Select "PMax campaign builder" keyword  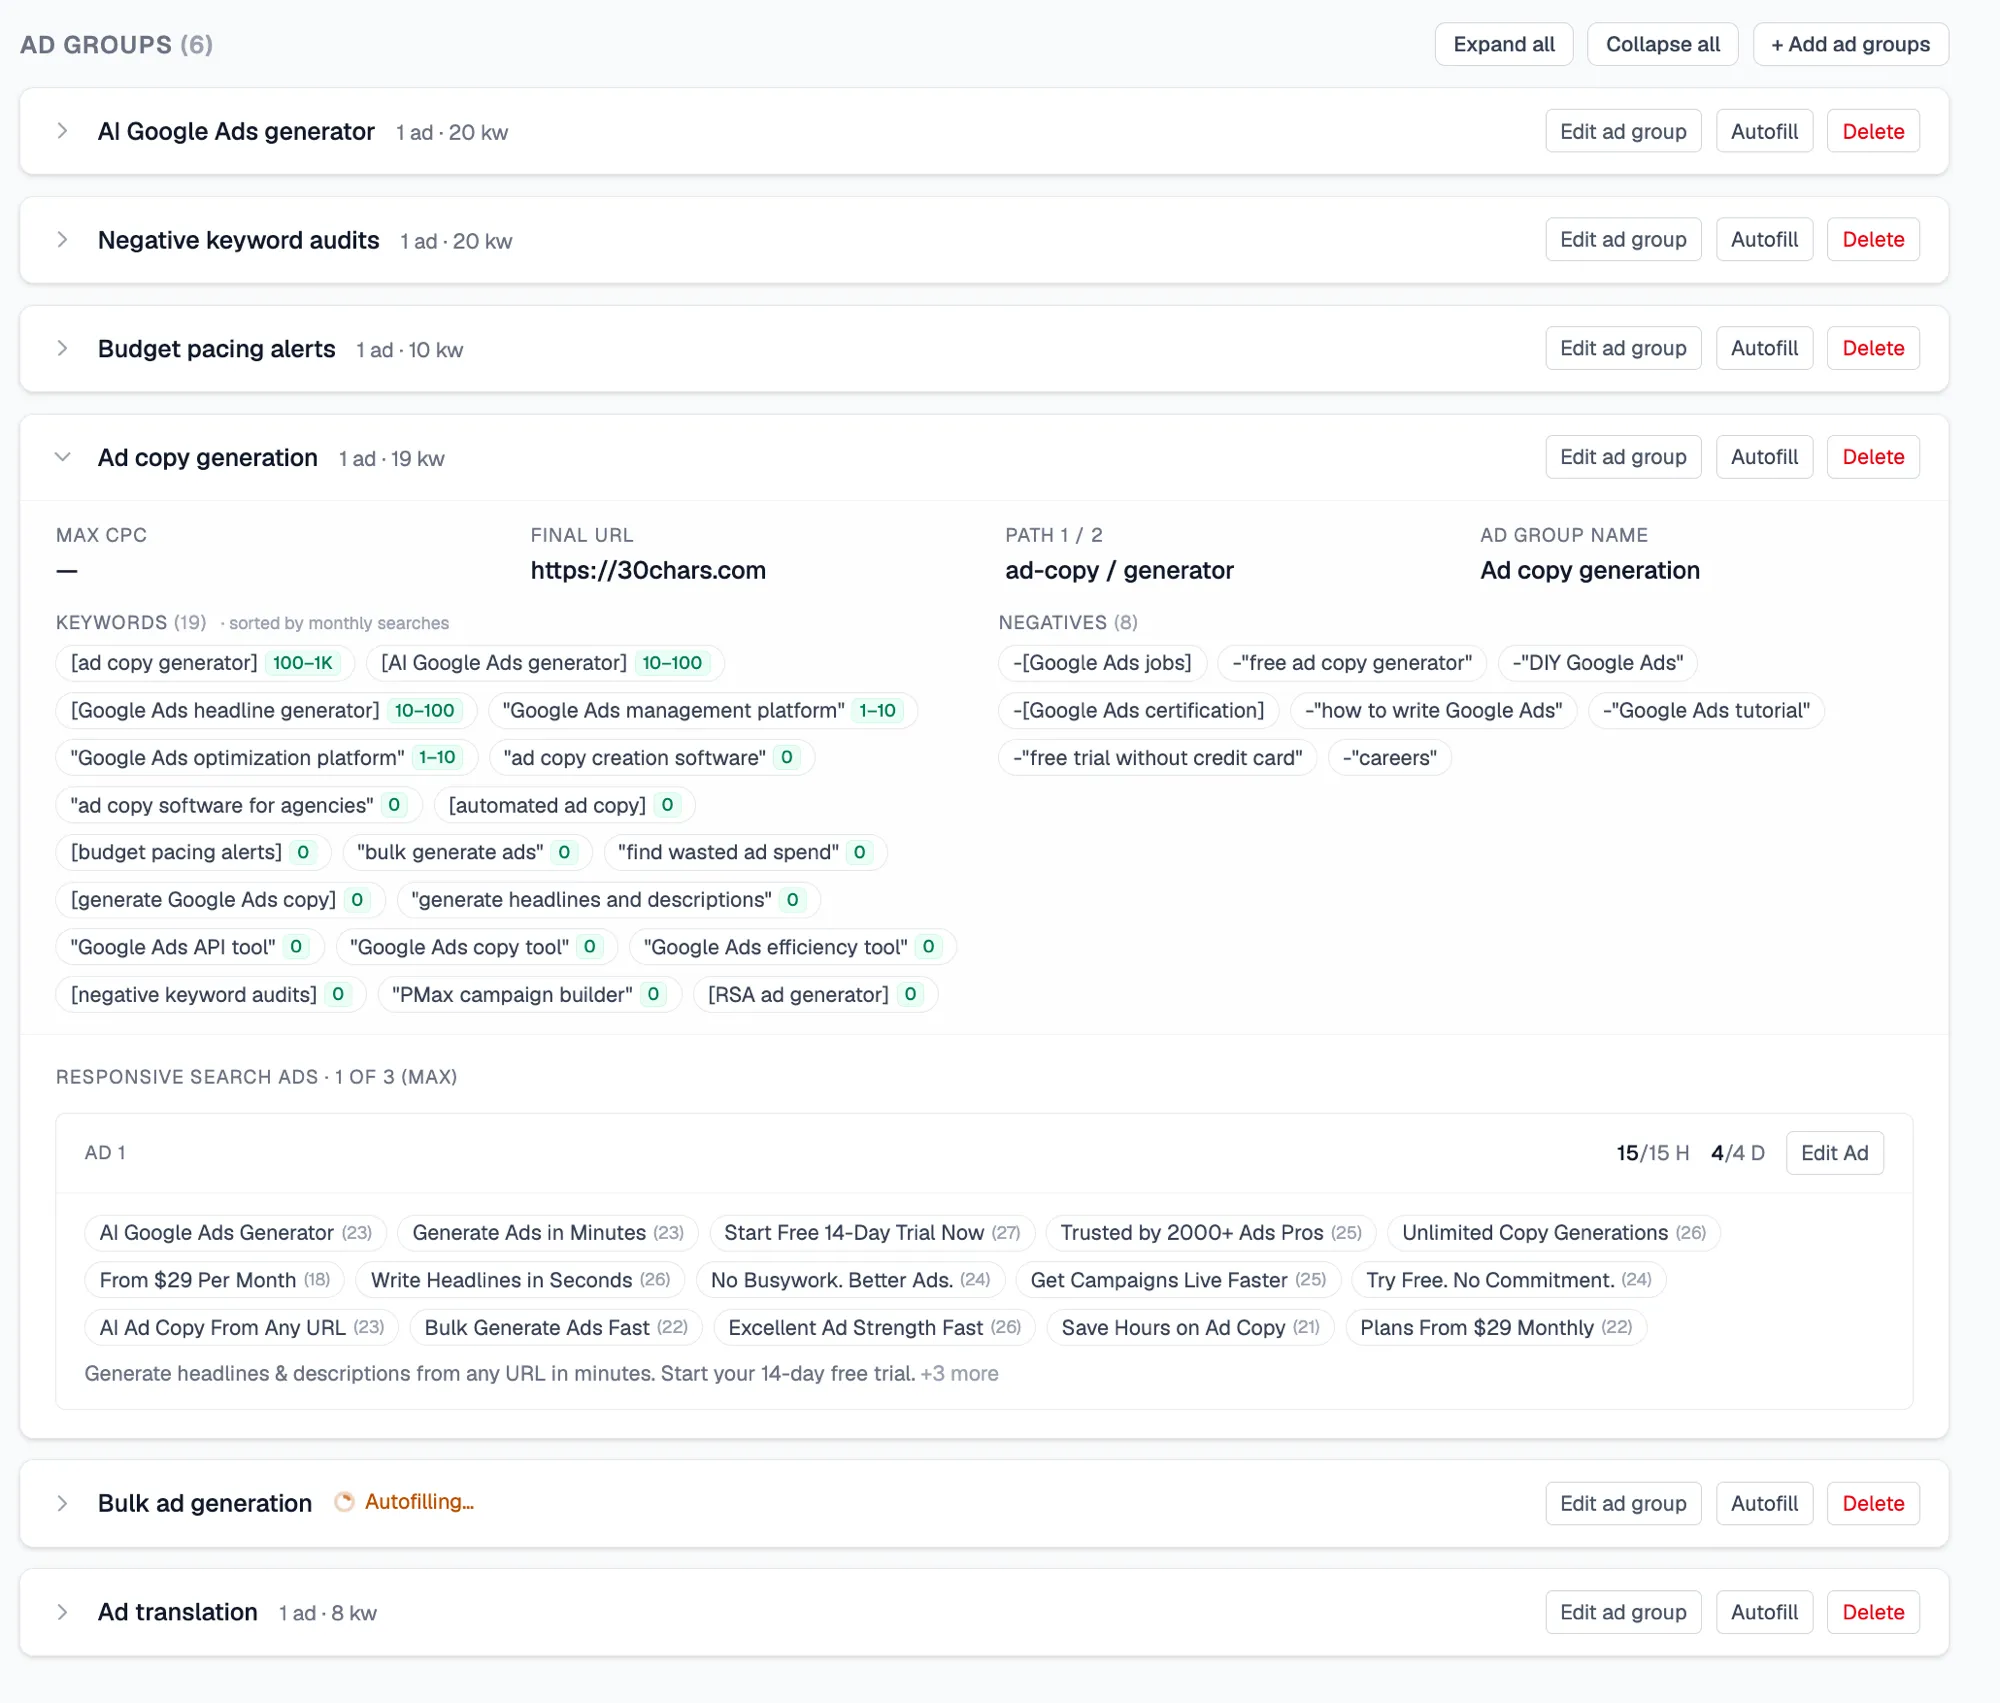coord(529,994)
